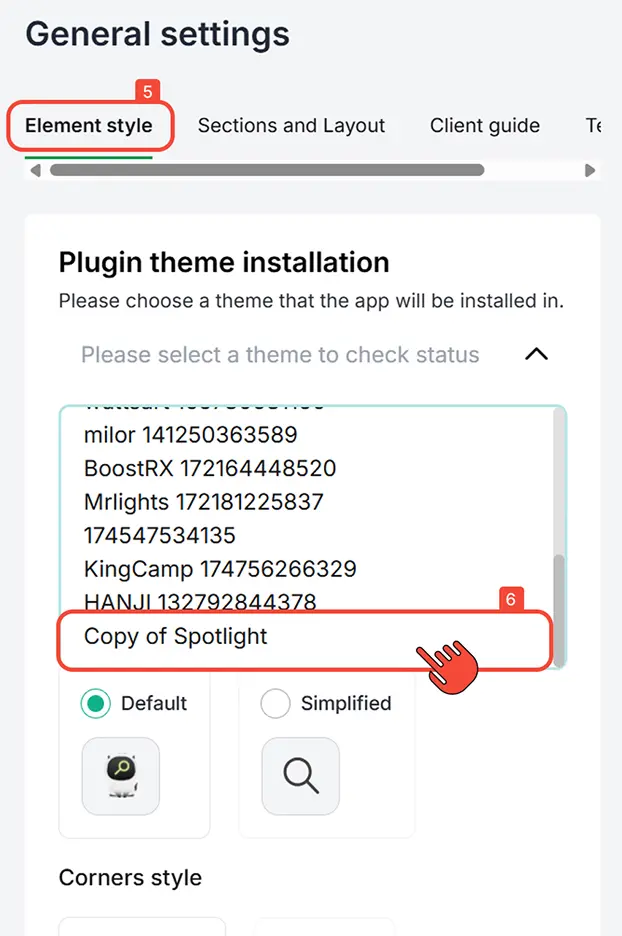Click the magnifying glass icon under Simplified
Image resolution: width=622 pixels, height=936 pixels.
pos(300,775)
